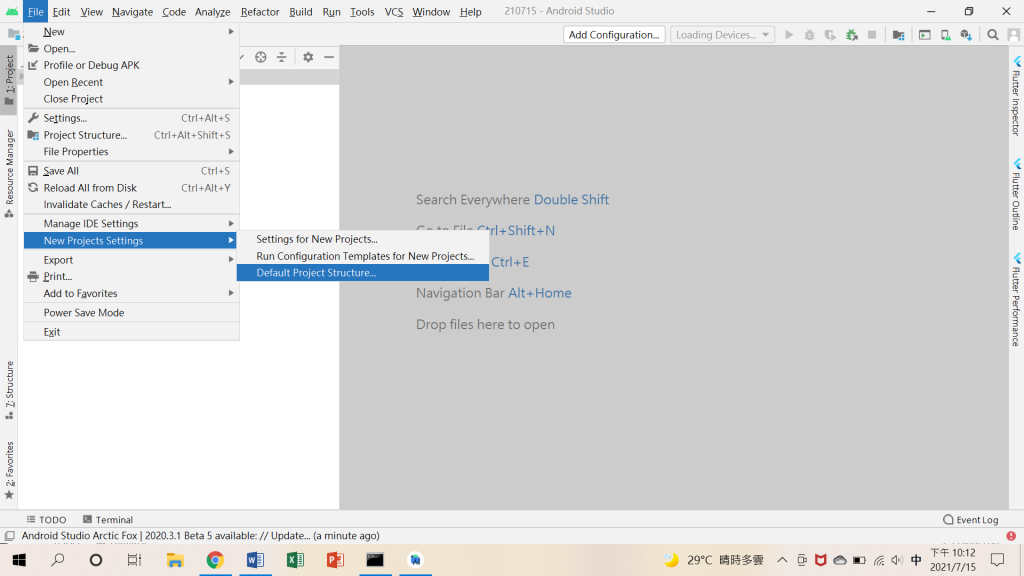Open the Refactor menu
The height and width of the screenshot is (576, 1024).
[259, 12]
